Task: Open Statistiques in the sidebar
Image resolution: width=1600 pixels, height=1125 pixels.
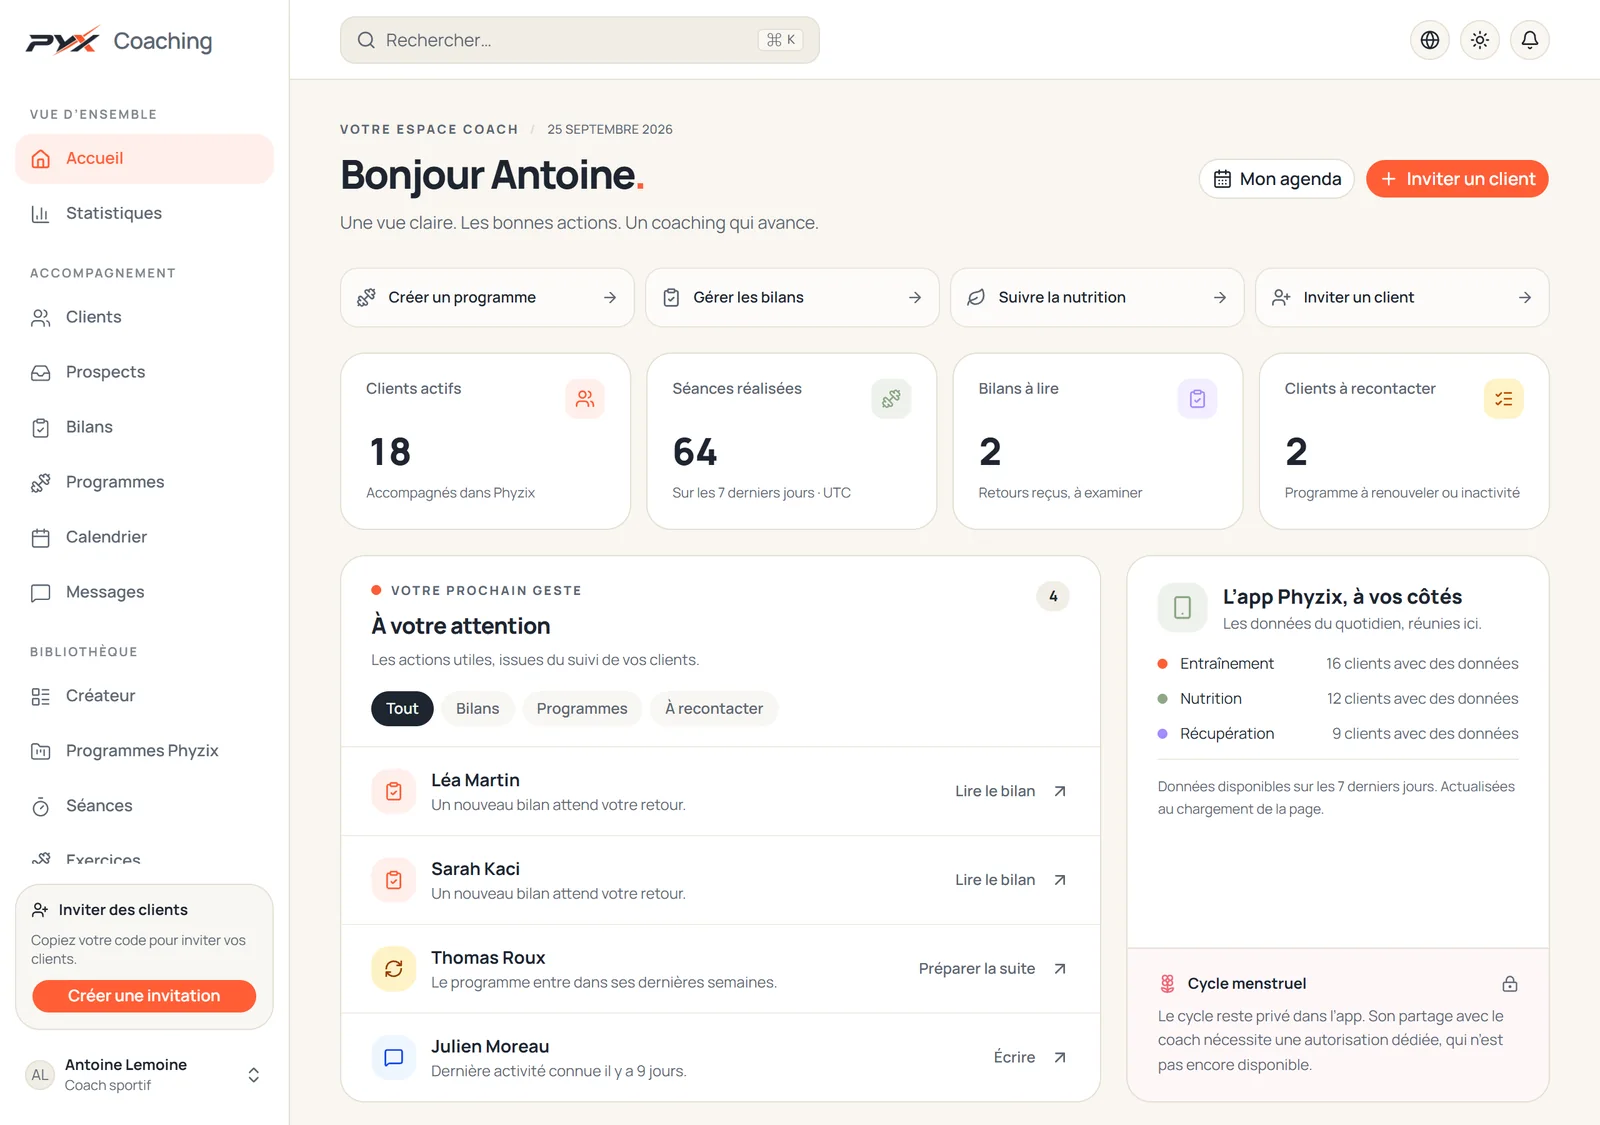Action: pyautogui.click(x=144, y=213)
